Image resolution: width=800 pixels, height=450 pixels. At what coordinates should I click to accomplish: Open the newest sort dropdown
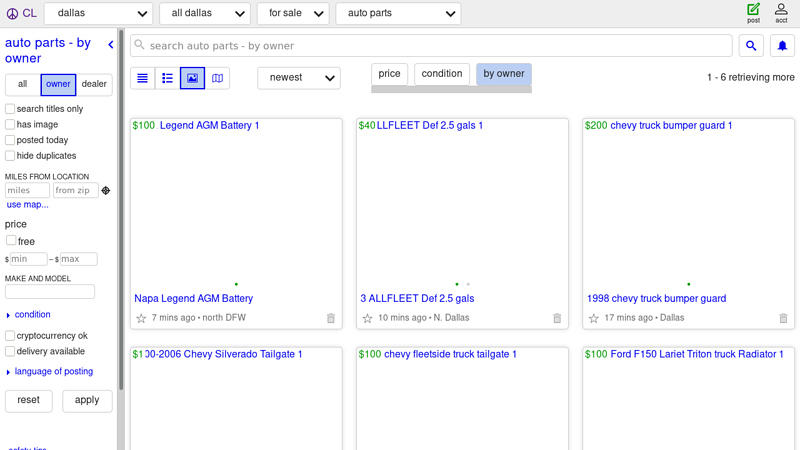click(299, 78)
